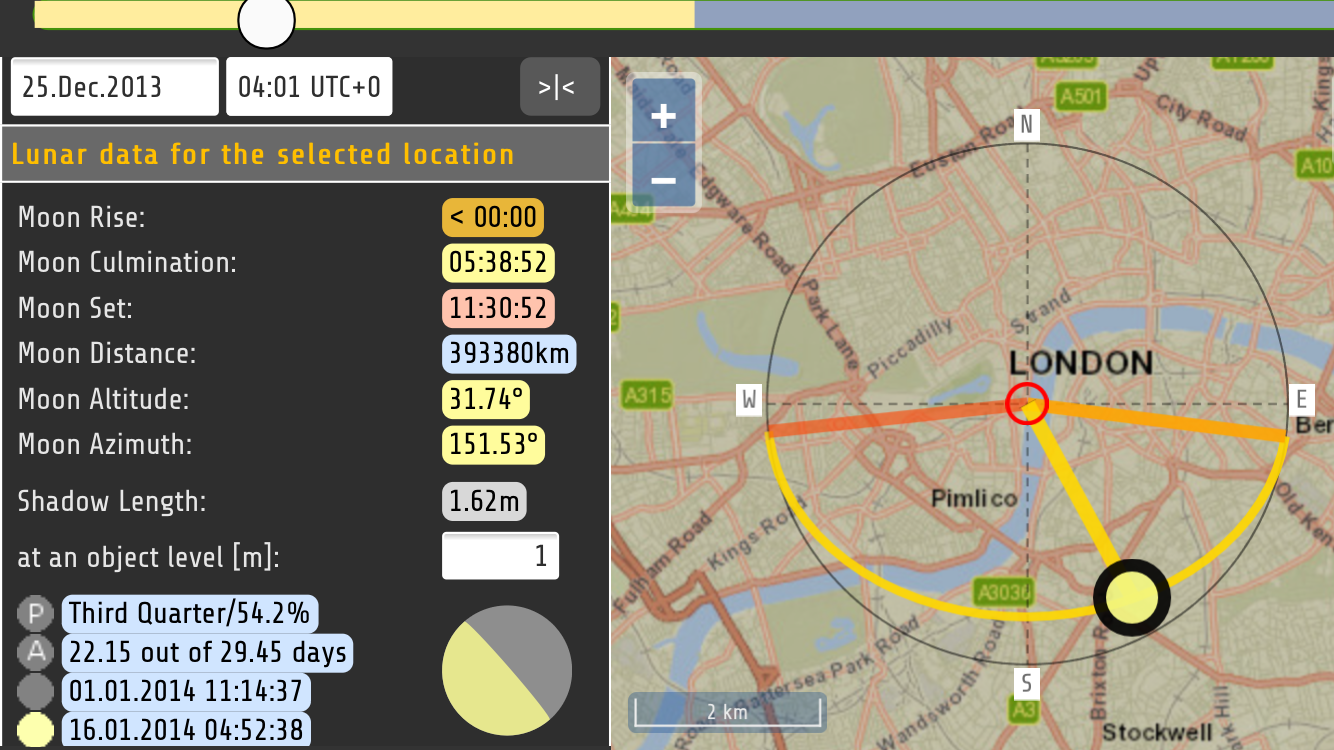This screenshot has width=1334, height=750.
Task: Click the Stockwell label on the map
Action: click(x=1157, y=732)
